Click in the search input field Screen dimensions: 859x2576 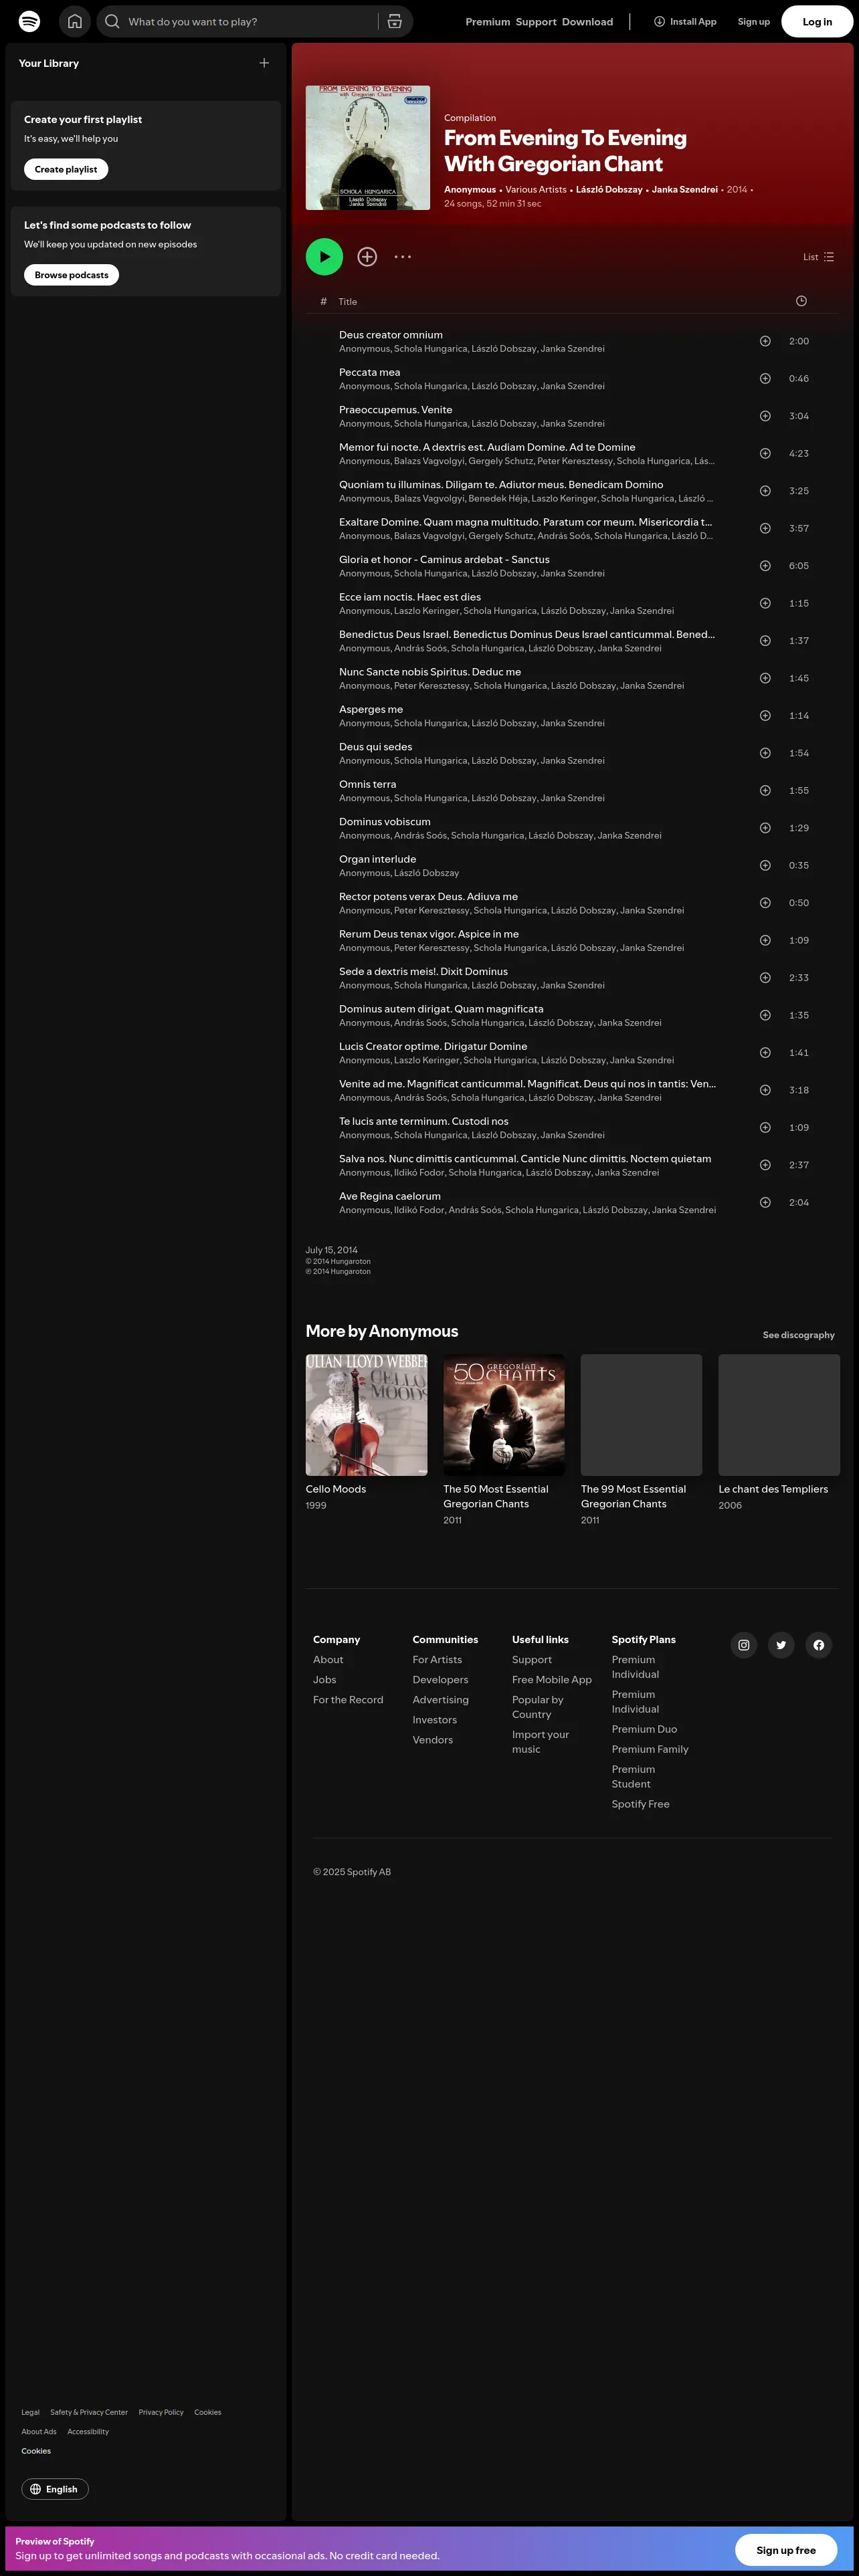click(x=250, y=22)
